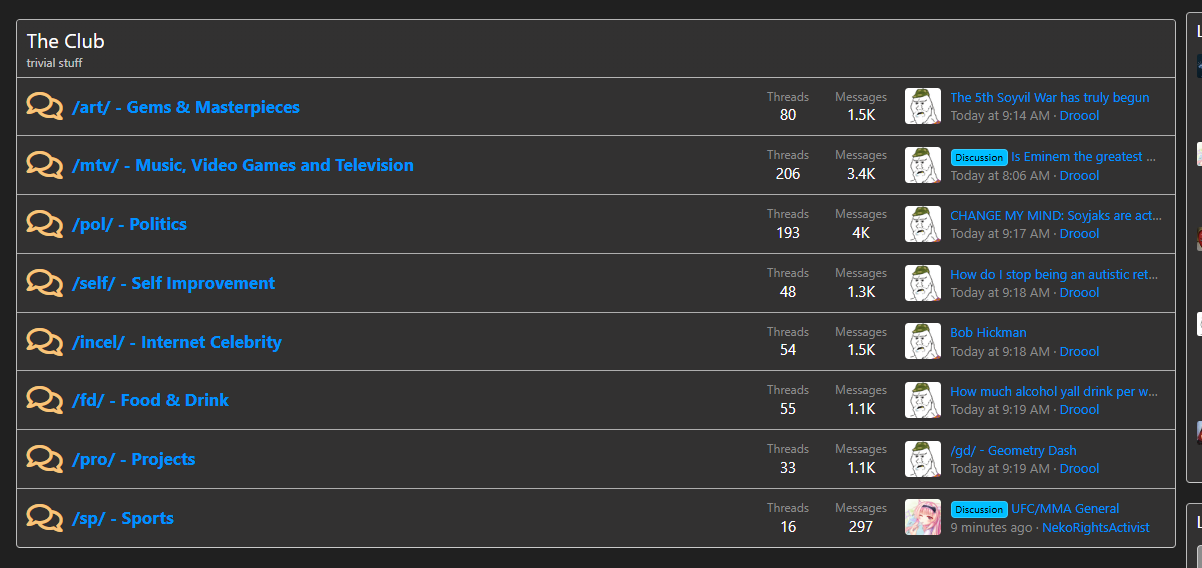Screen dimensions: 1202x568
Task: Click the poster avatar in the /art/ row
Action: pyautogui.click(x=922, y=106)
